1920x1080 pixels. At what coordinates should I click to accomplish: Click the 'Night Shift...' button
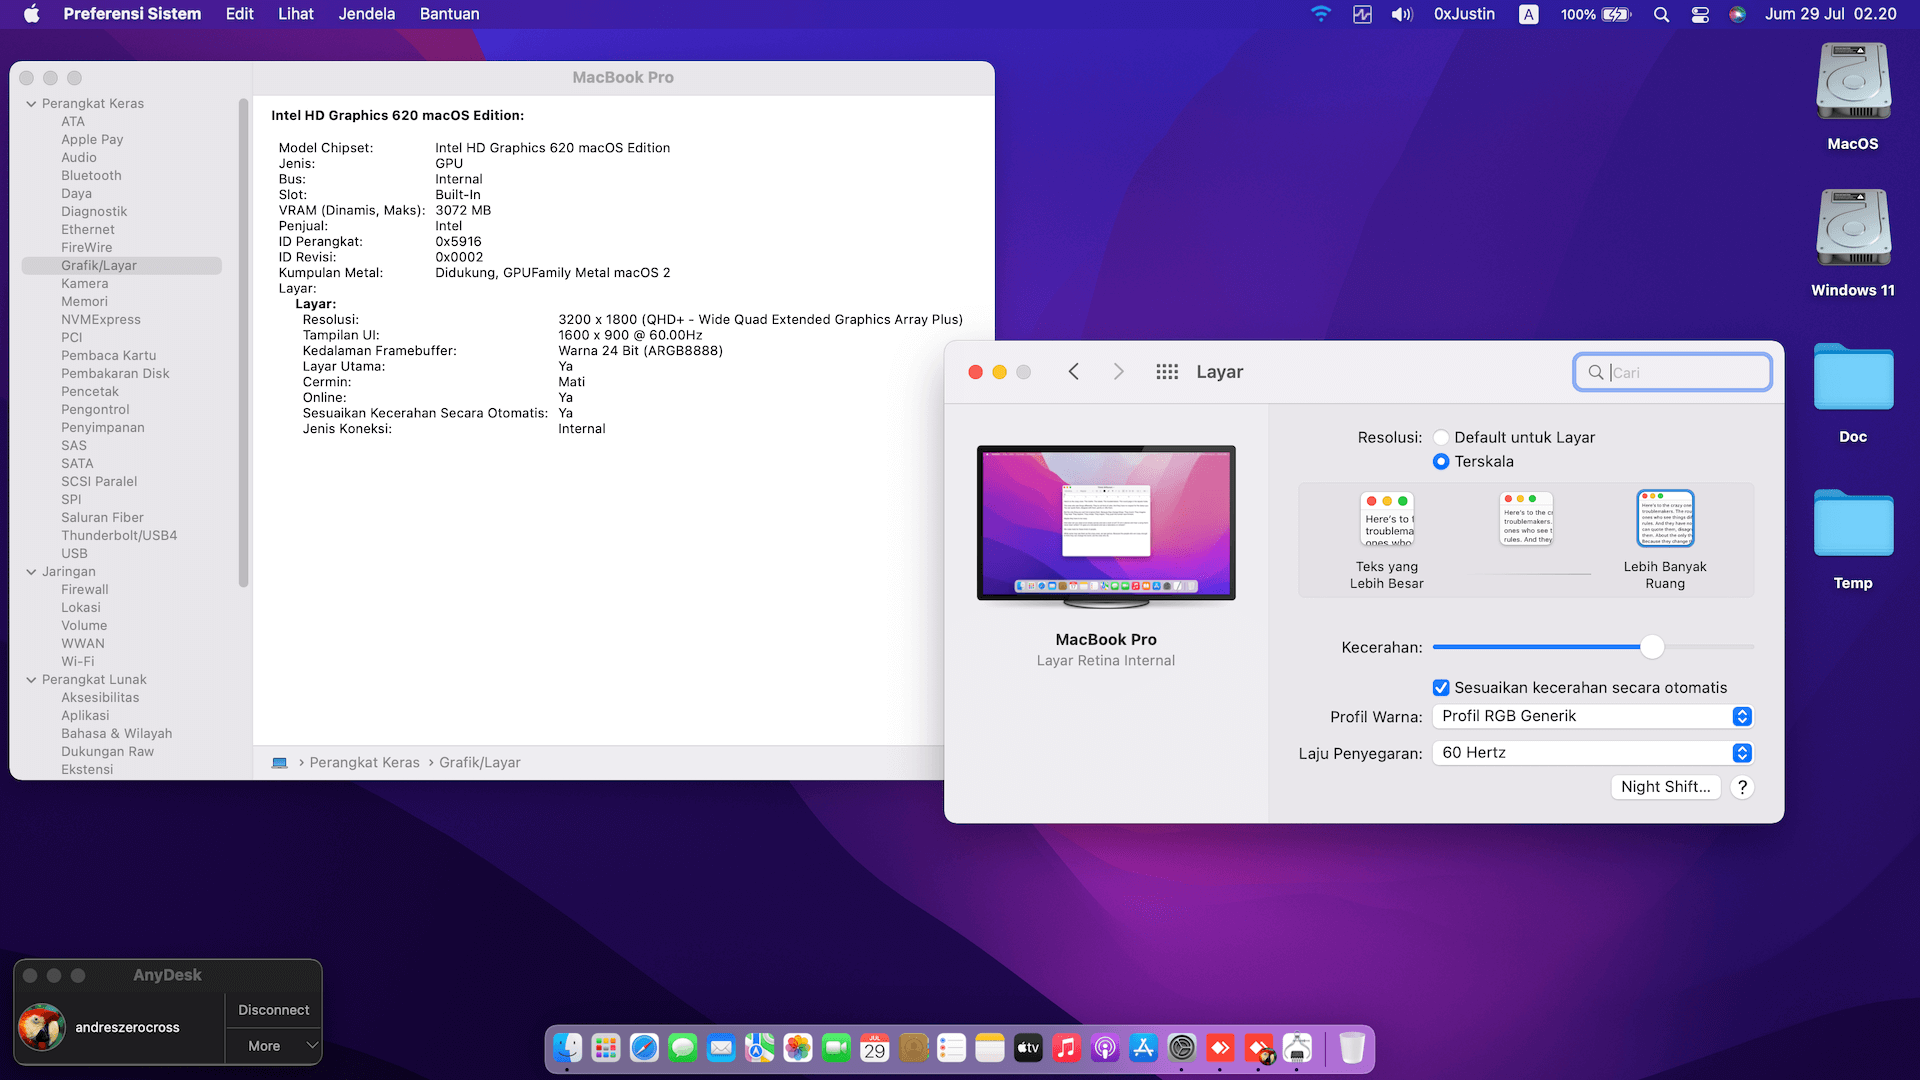tap(1666, 787)
